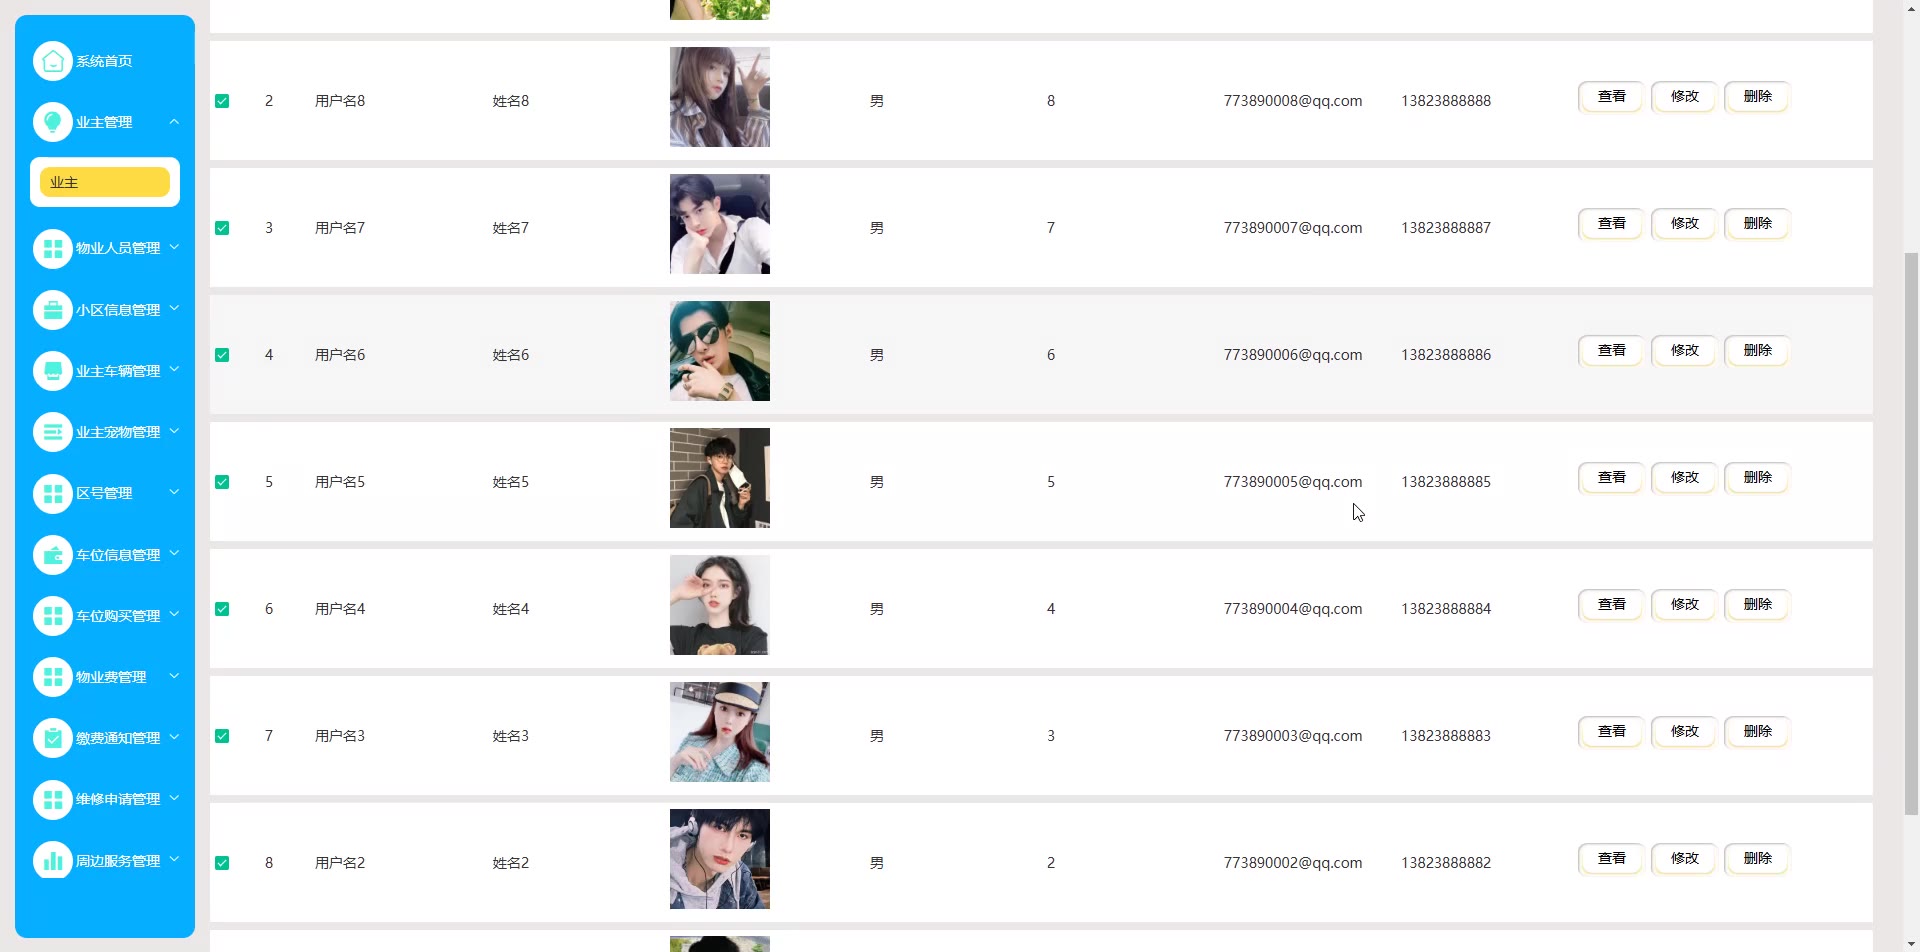This screenshot has height=952, width=1920.
Task: Uncheck the checkbox for 用户名8 row
Action: 222,101
